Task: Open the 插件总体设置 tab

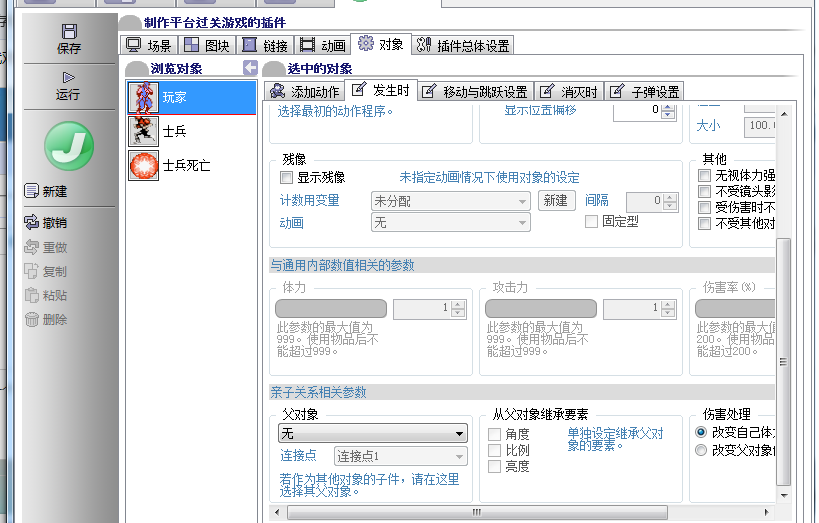Action: click(x=463, y=45)
